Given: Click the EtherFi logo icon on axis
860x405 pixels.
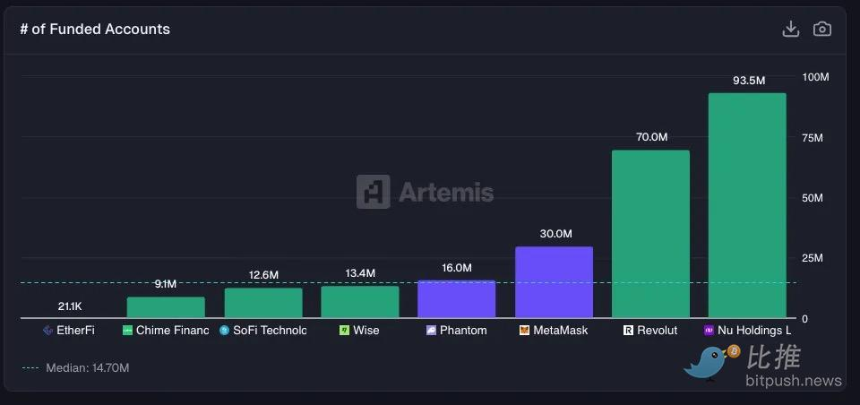Looking at the screenshot, I should coord(48,330).
